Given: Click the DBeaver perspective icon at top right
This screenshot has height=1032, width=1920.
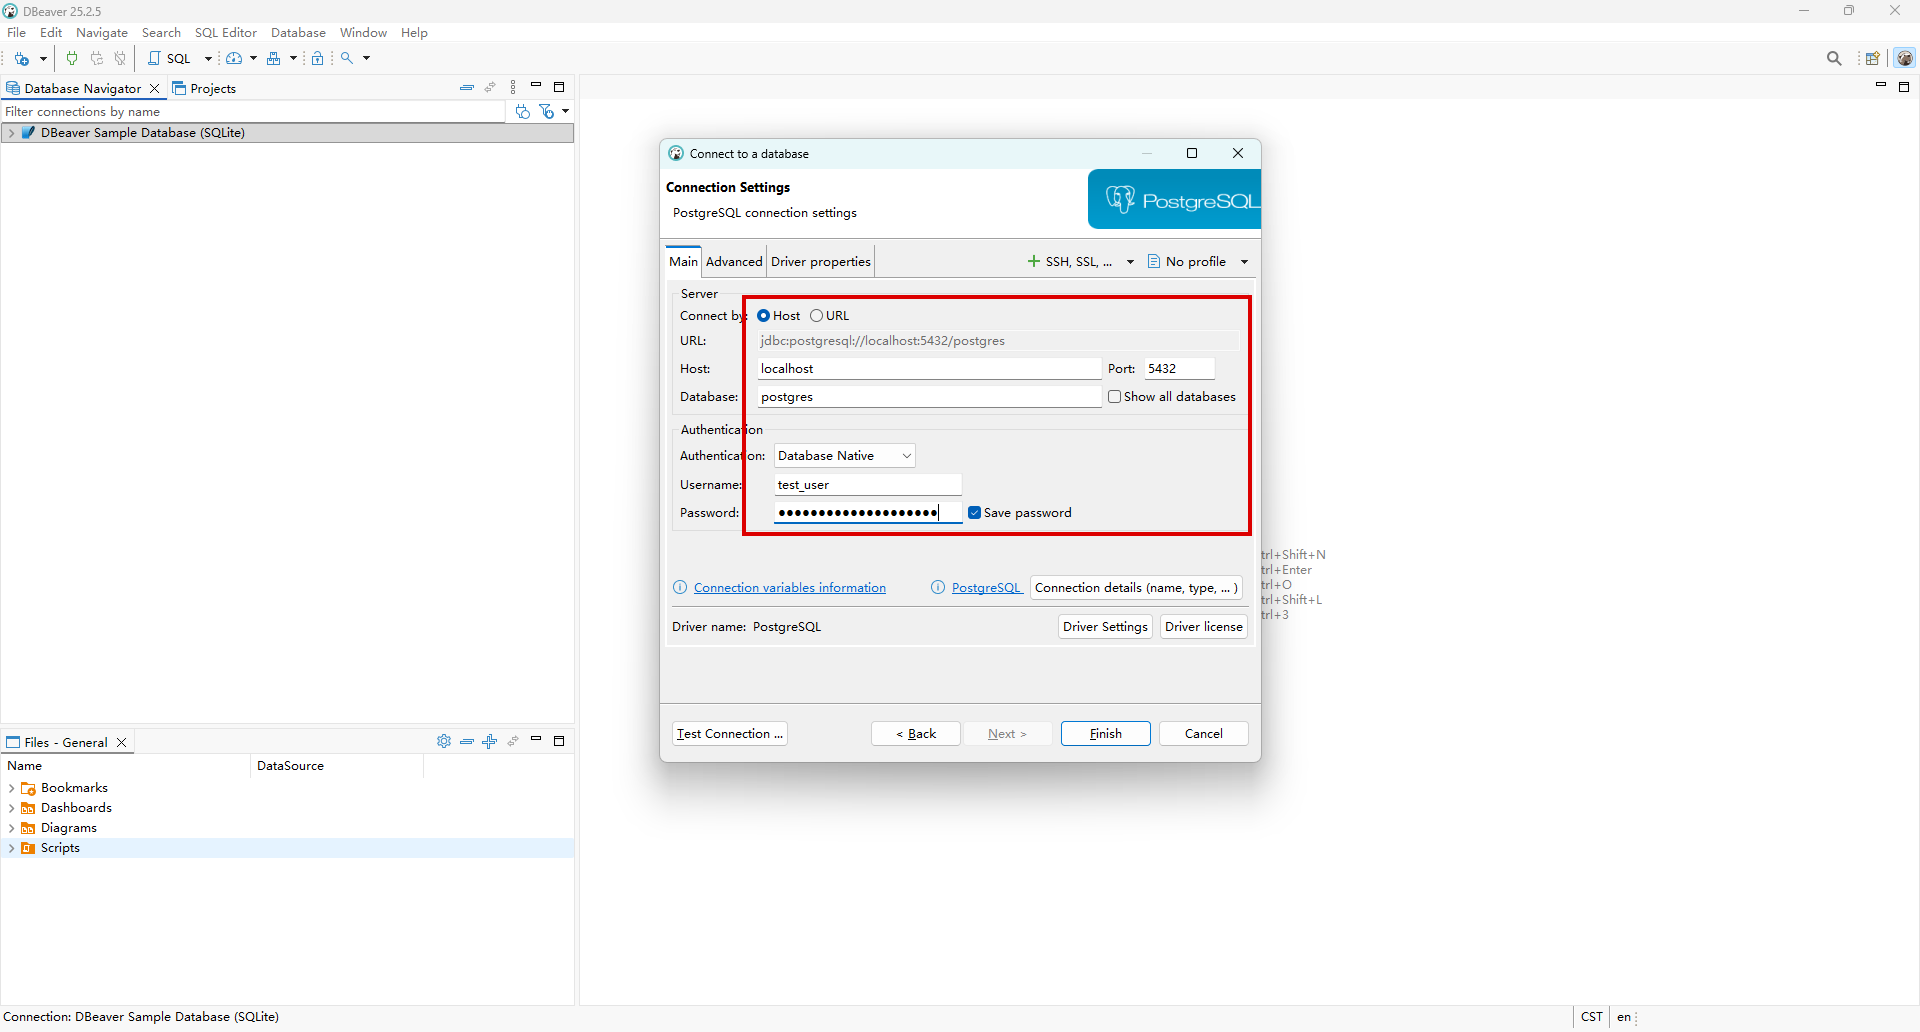Looking at the screenshot, I should 1905,58.
